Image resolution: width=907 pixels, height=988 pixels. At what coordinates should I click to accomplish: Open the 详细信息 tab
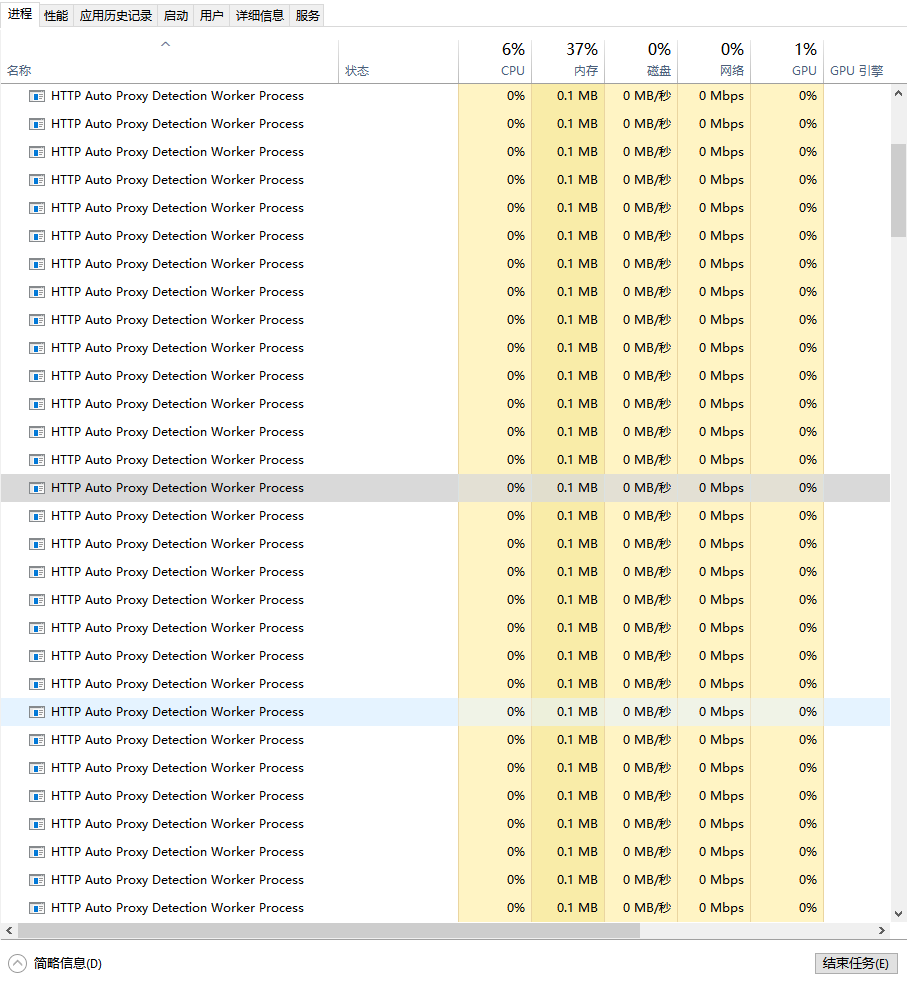(260, 14)
